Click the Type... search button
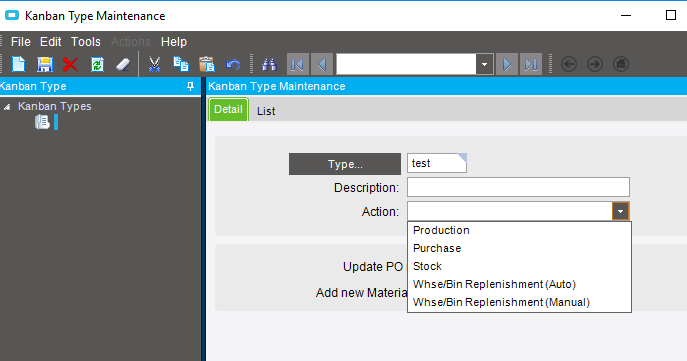Screen dimensions: 687x361 [x=345, y=164]
